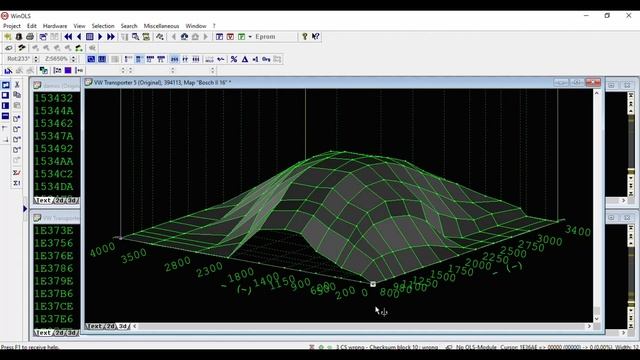Screen dimensions: 640x360
Task: Click the plus-one increment icon
Action: (x=256, y=59)
